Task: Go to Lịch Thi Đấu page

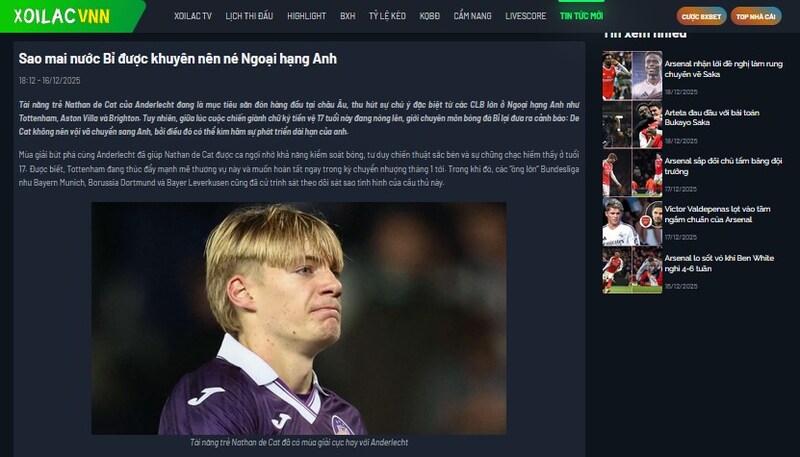Action: tap(249, 16)
